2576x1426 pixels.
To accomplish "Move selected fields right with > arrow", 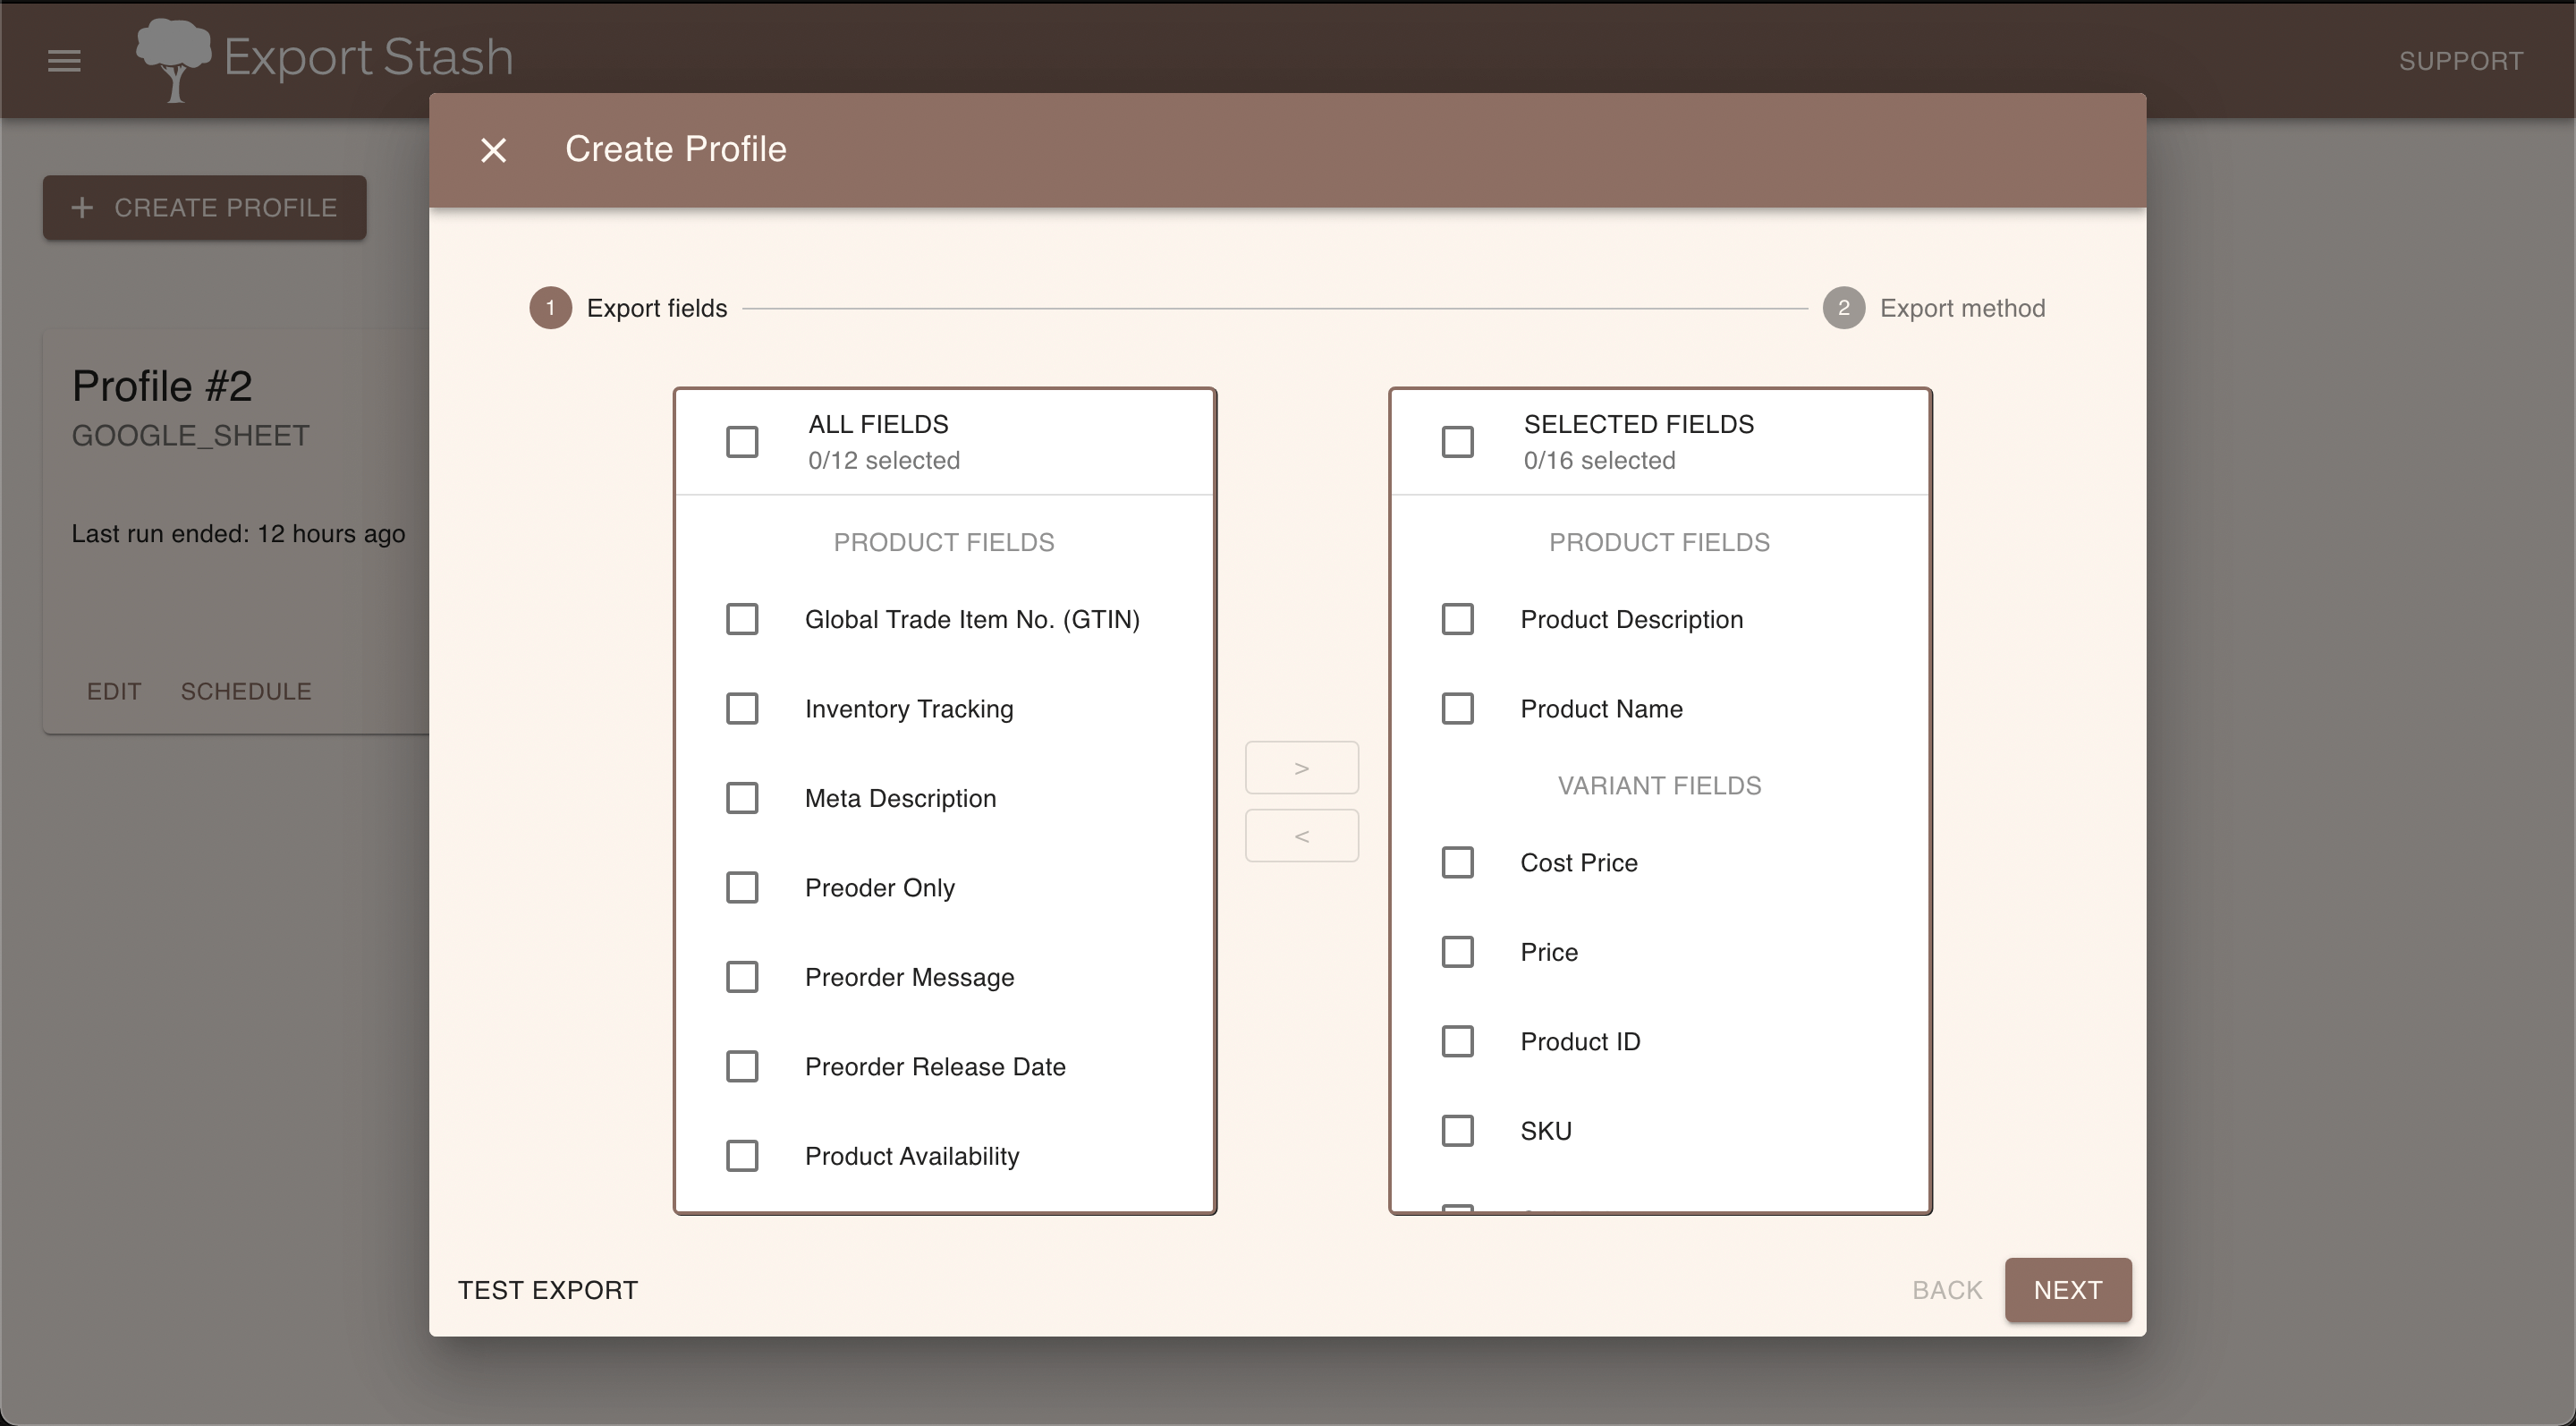I will pos(1301,767).
